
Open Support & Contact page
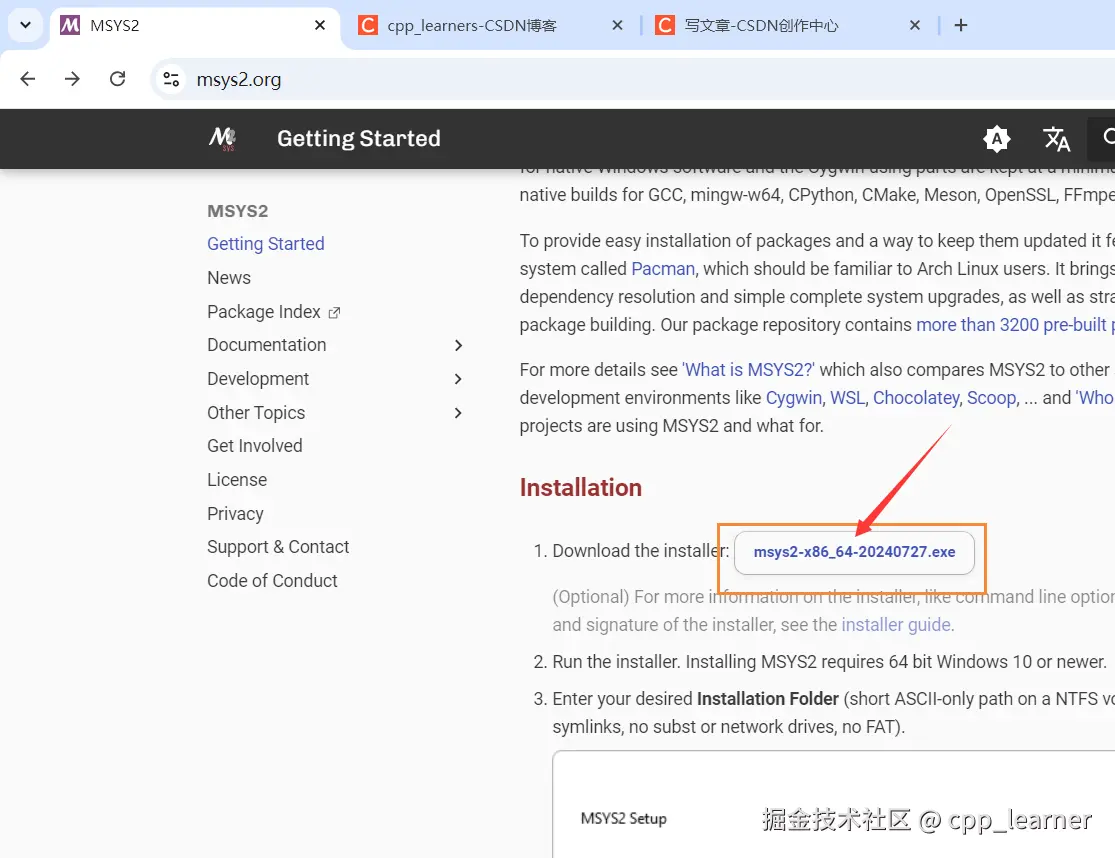(x=278, y=547)
